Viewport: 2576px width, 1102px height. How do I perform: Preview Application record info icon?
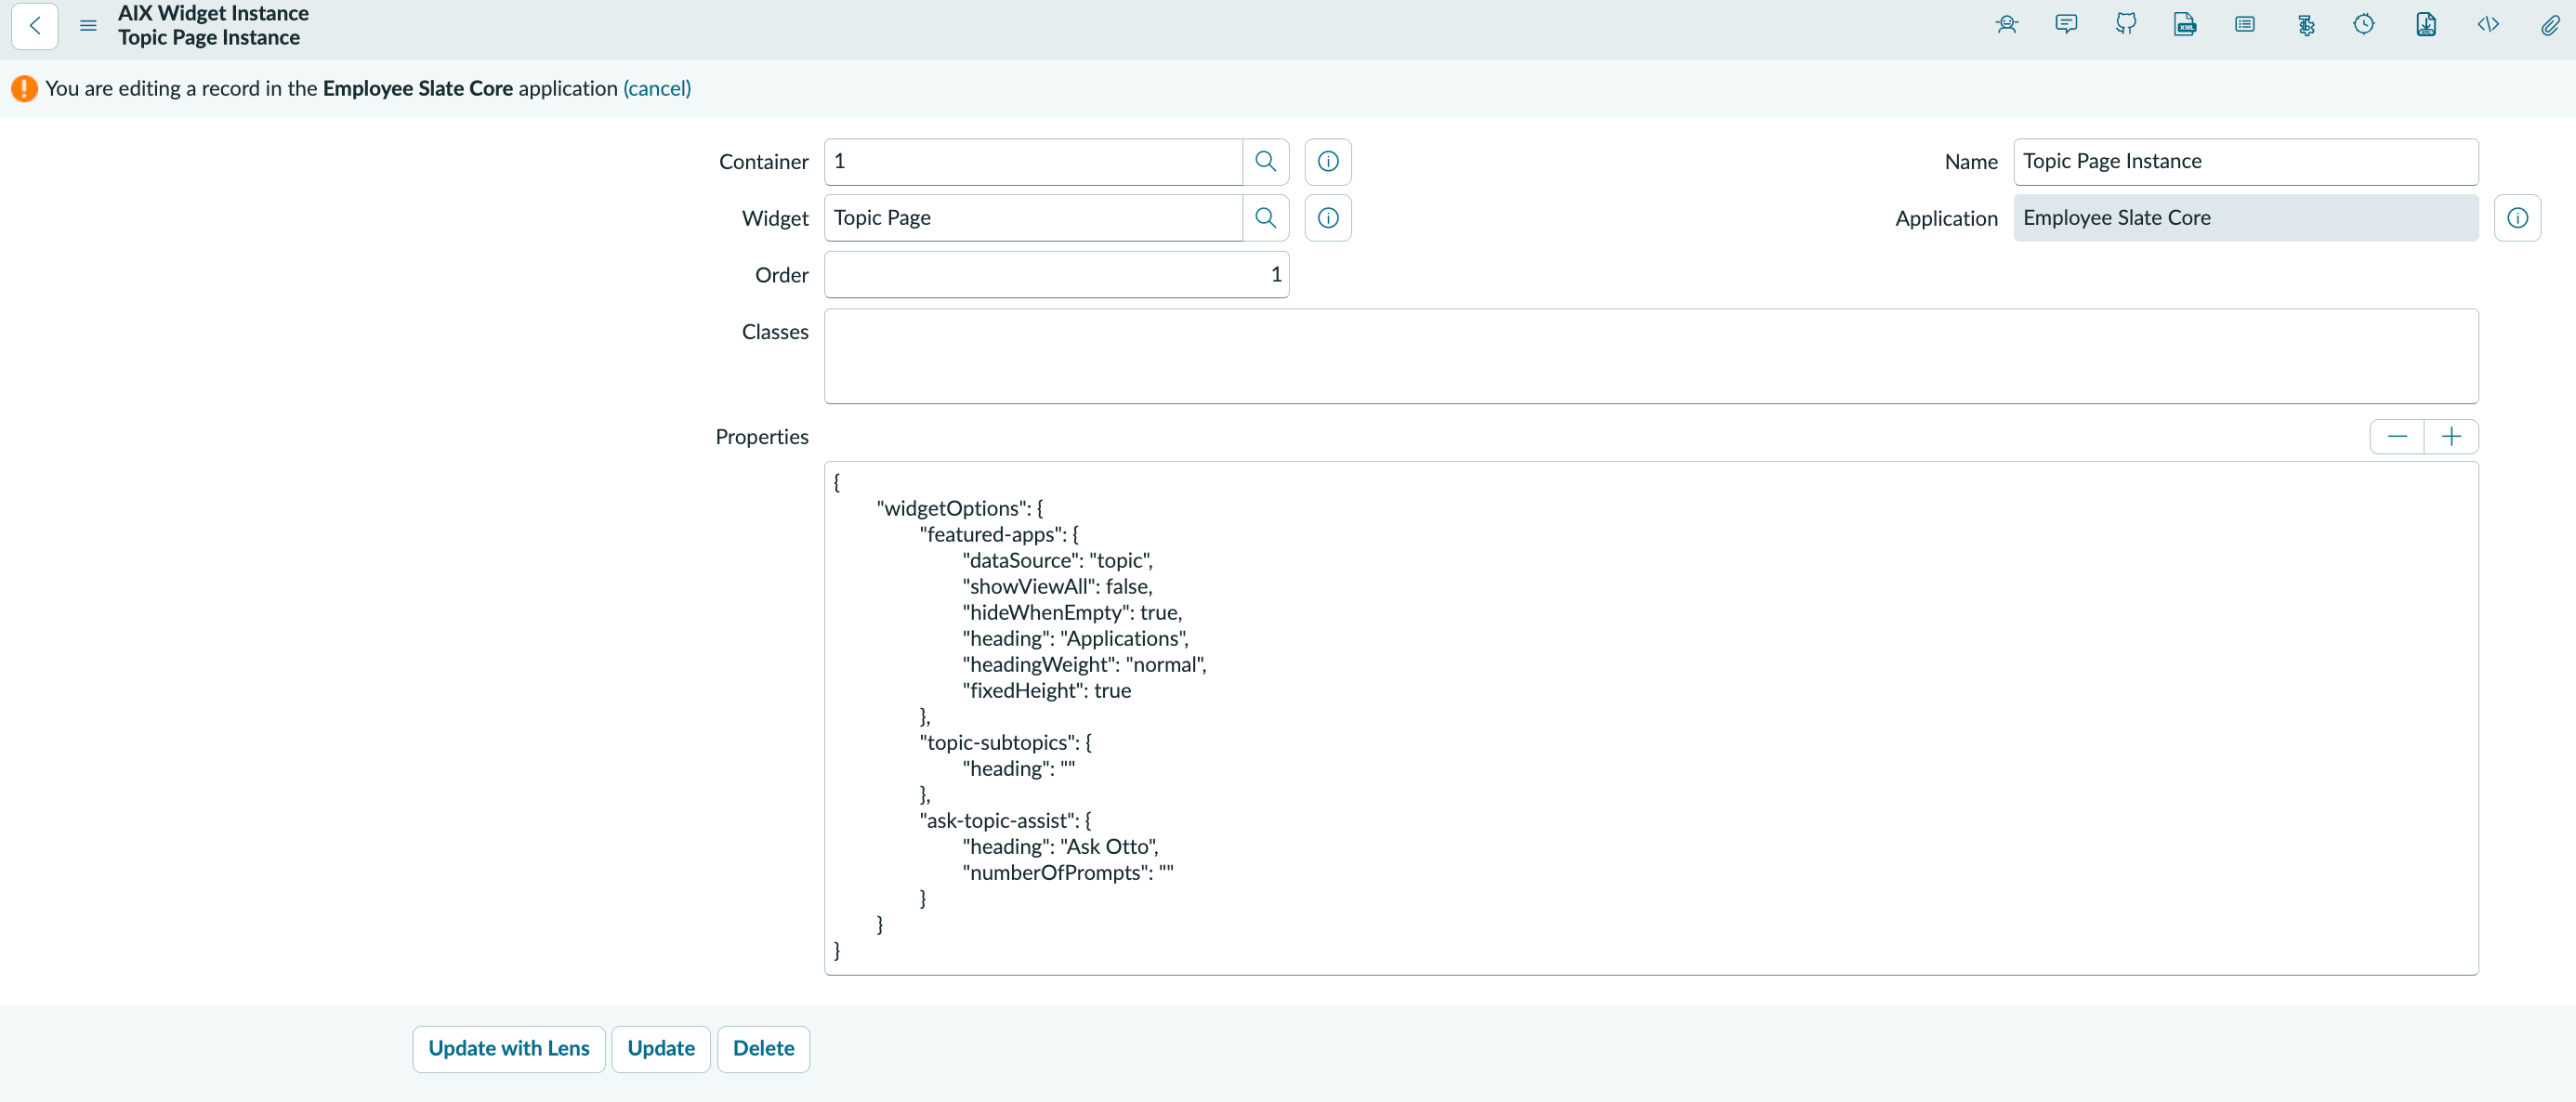[x=2517, y=218]
